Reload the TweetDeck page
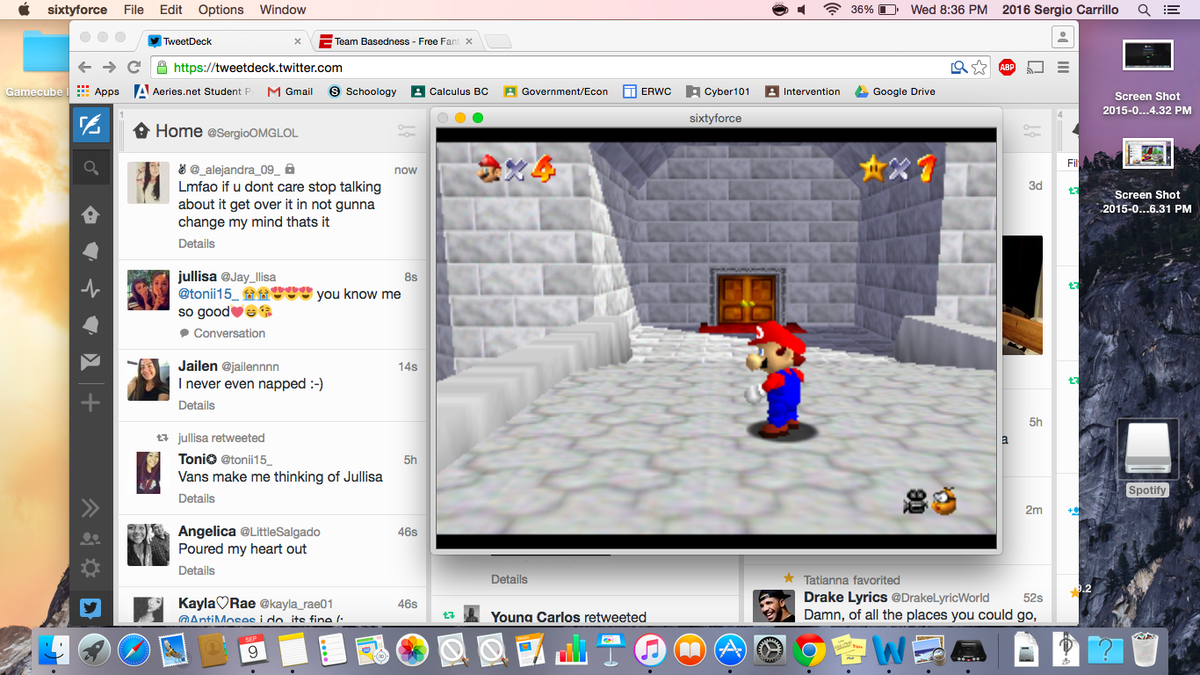This screenshot has height=675, width=1200. (x=134, y=67)
